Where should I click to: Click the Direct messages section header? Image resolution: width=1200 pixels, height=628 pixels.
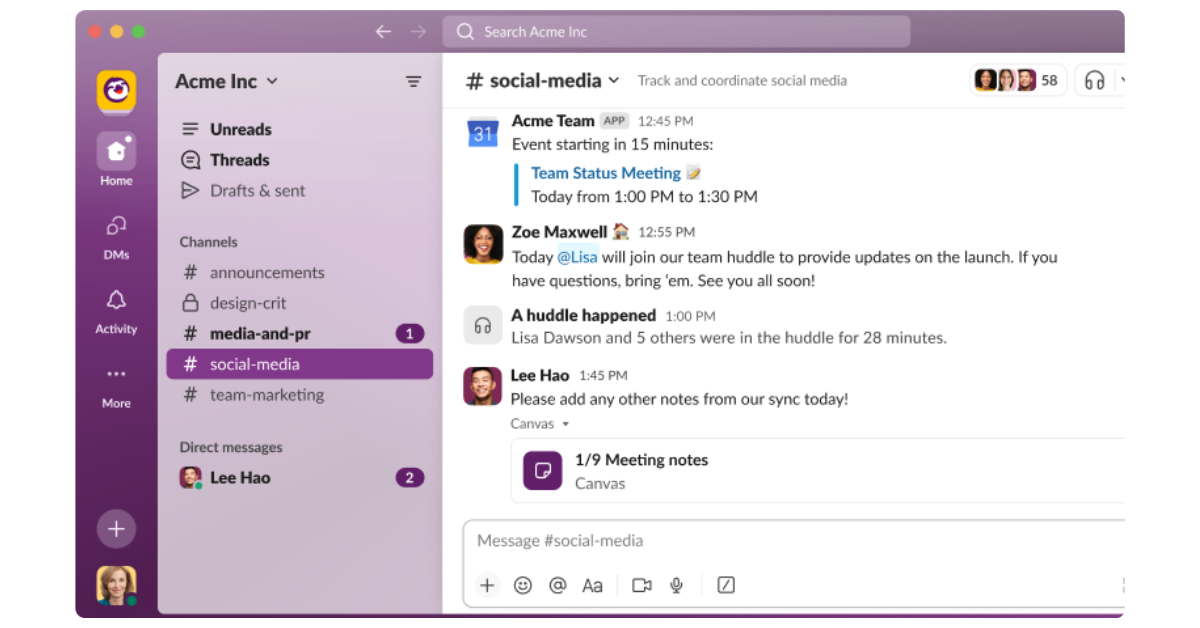231,447
